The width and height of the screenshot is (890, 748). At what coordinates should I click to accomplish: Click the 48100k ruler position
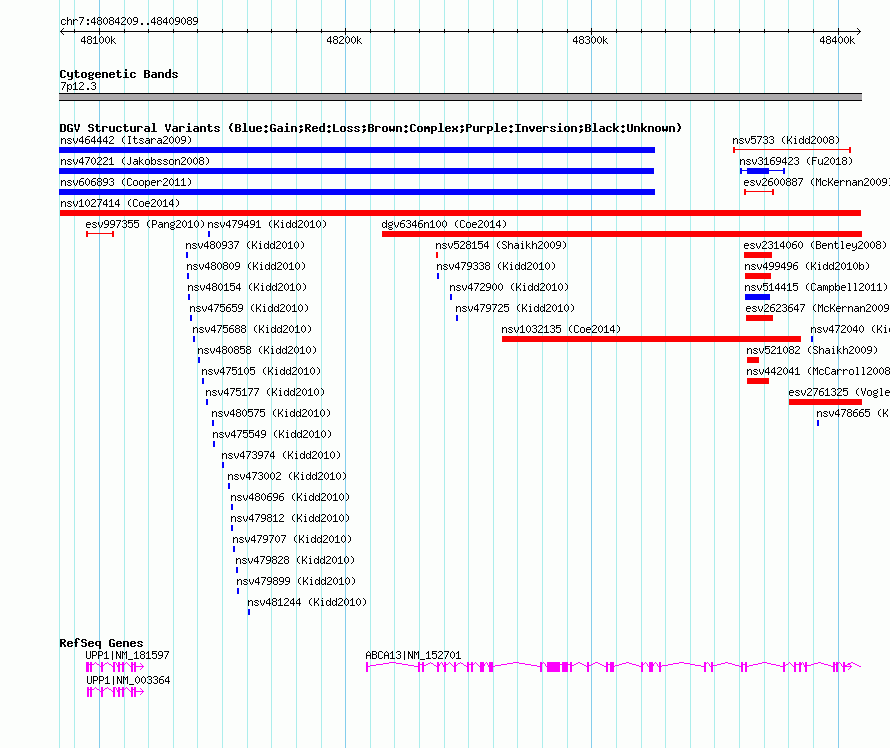(x=98, y=40)
